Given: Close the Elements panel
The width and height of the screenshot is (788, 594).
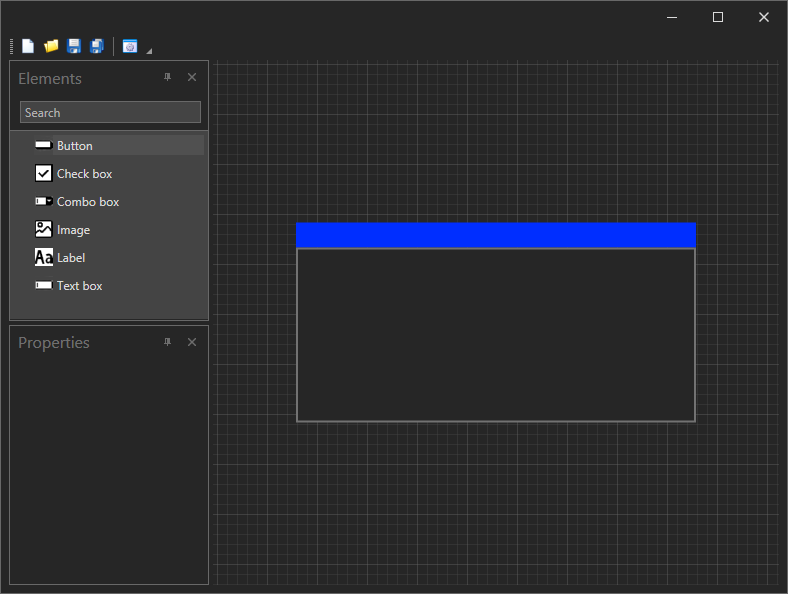Looking at the screenshot, I should (191, 77).
